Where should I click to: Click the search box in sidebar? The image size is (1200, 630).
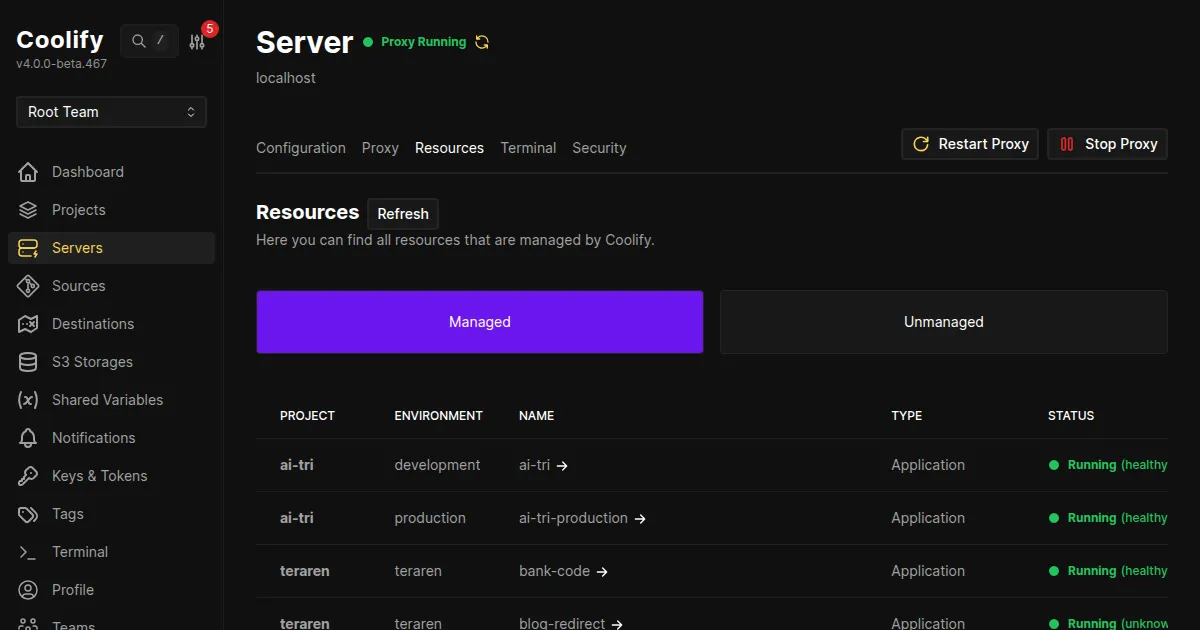pos(149,41)
